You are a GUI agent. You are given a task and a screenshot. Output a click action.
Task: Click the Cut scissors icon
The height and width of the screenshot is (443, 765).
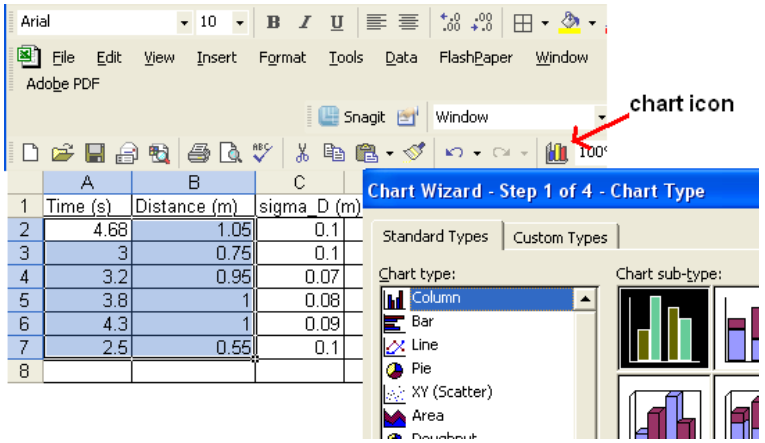pyautogui.click(x=301, y=153)
